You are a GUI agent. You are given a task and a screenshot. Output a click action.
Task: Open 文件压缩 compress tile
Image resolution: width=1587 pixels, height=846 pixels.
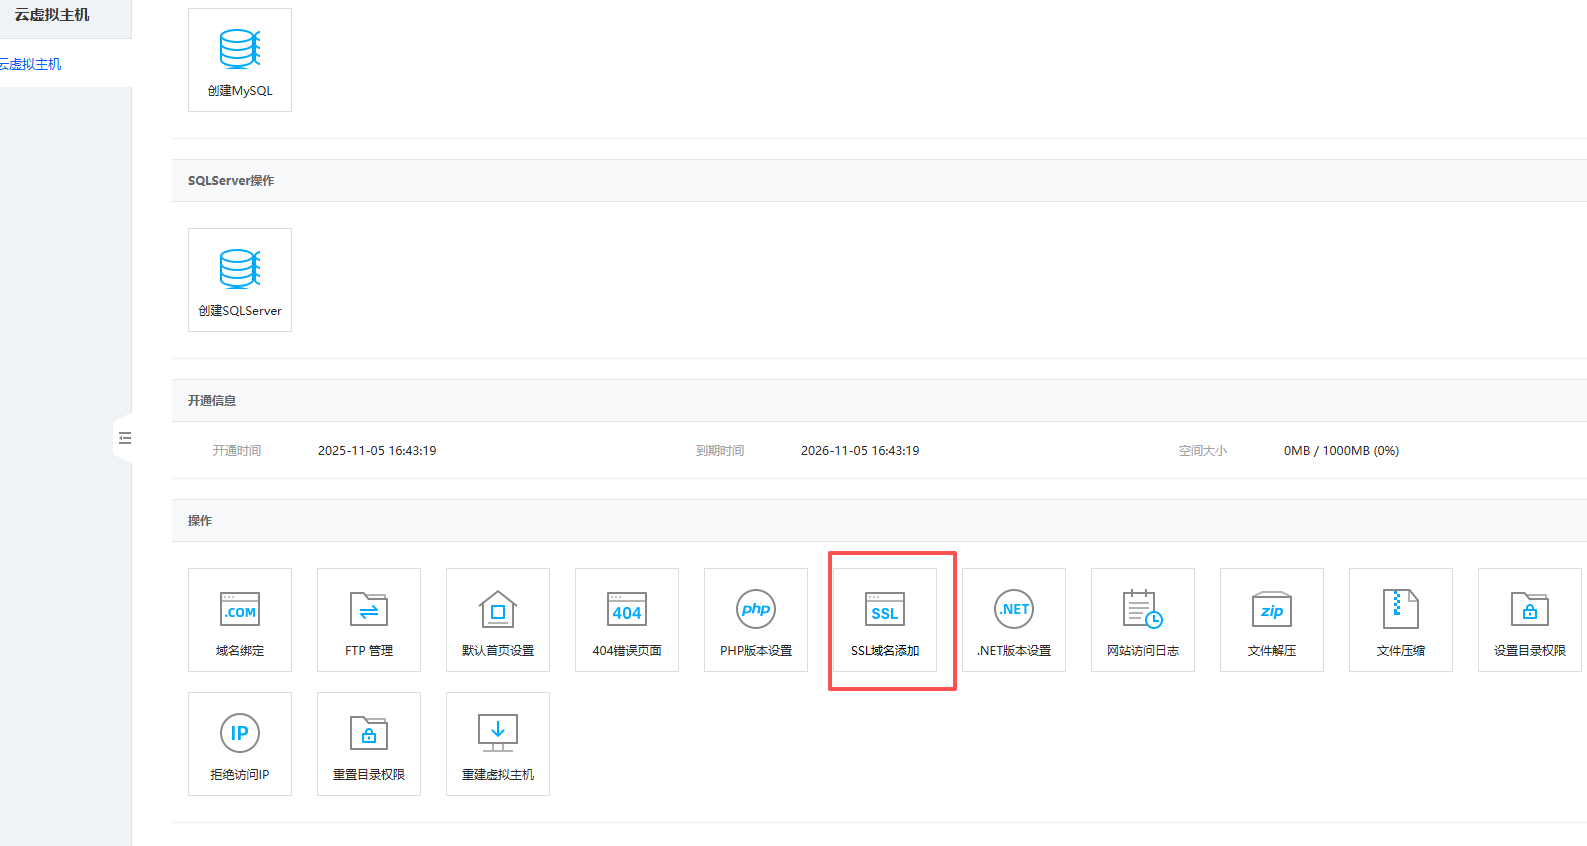point(1401,620)
